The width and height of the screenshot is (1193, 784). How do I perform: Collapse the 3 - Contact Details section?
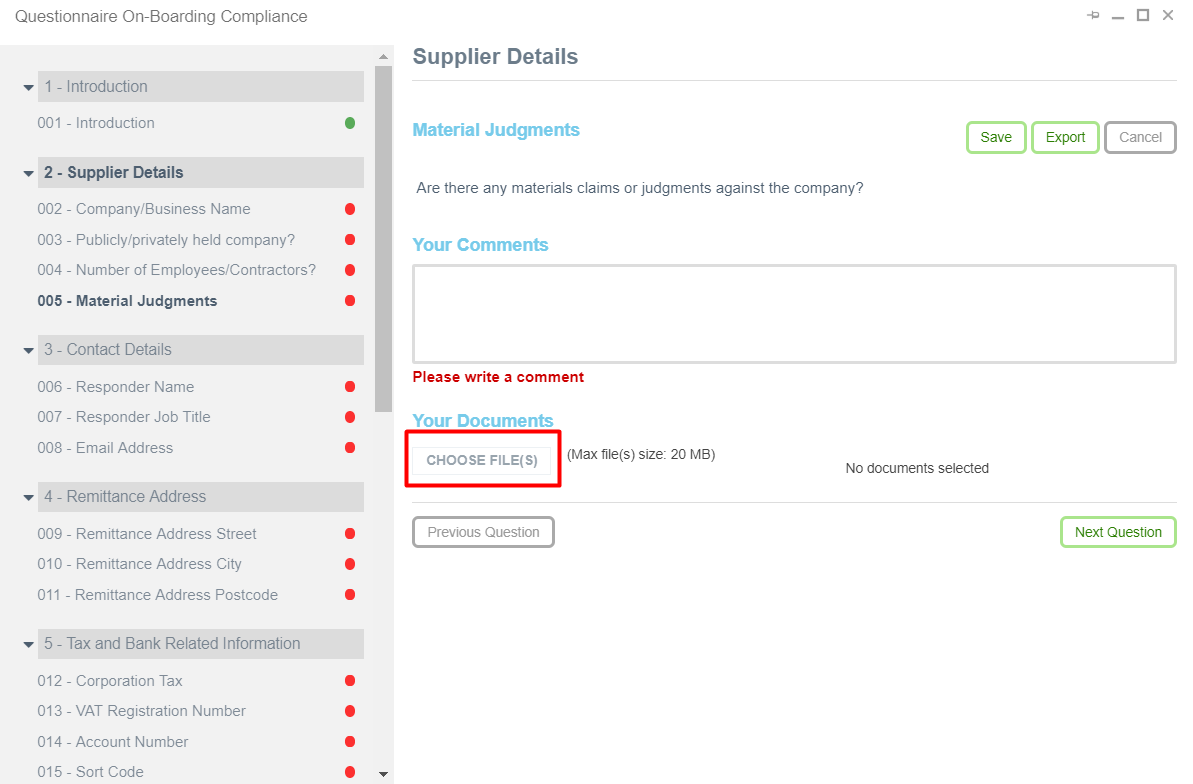pos(28,350)
